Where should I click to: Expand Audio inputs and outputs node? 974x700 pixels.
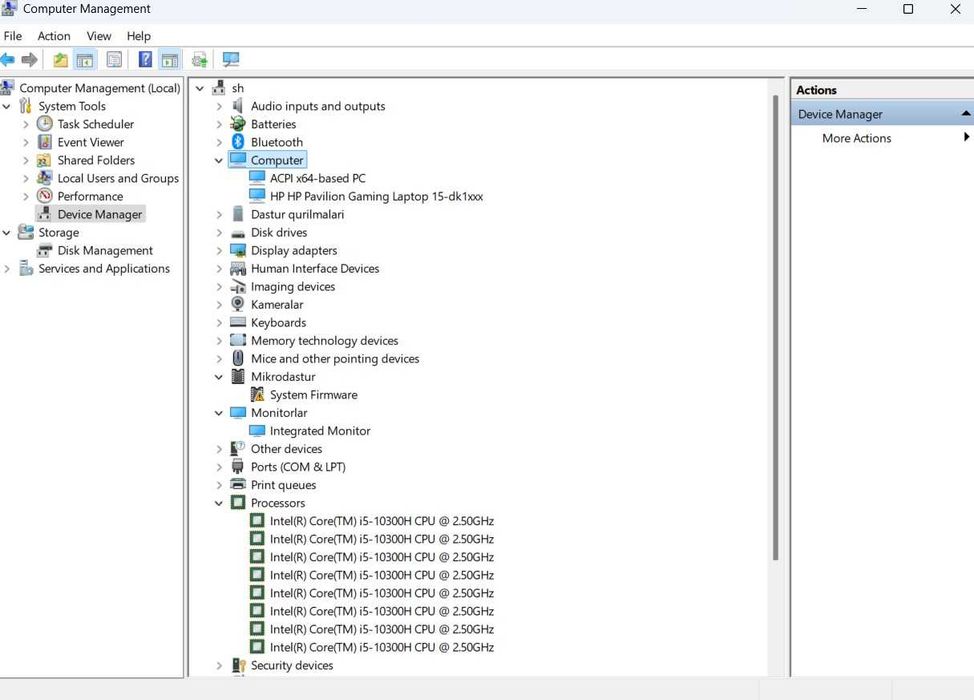click(219, 107)
